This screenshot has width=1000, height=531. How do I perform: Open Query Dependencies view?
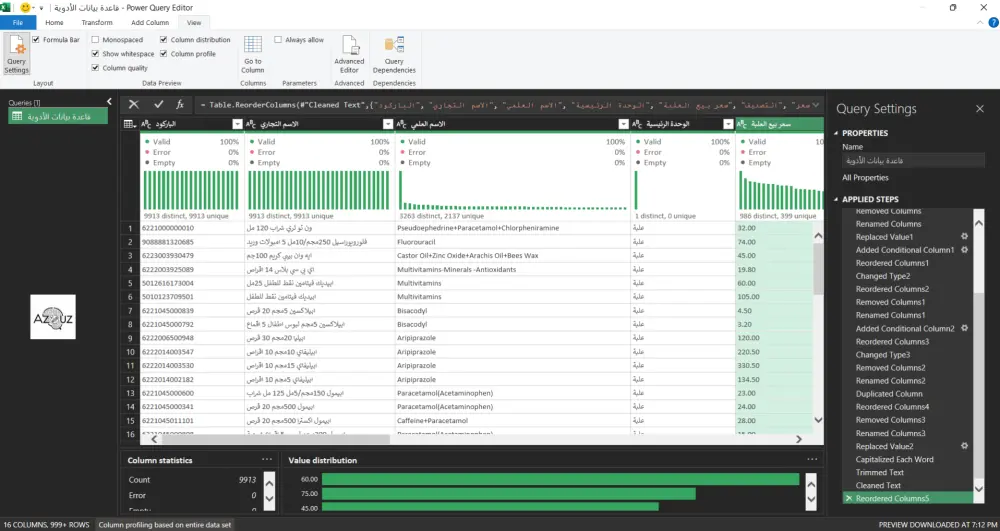(x=394, y=54)
